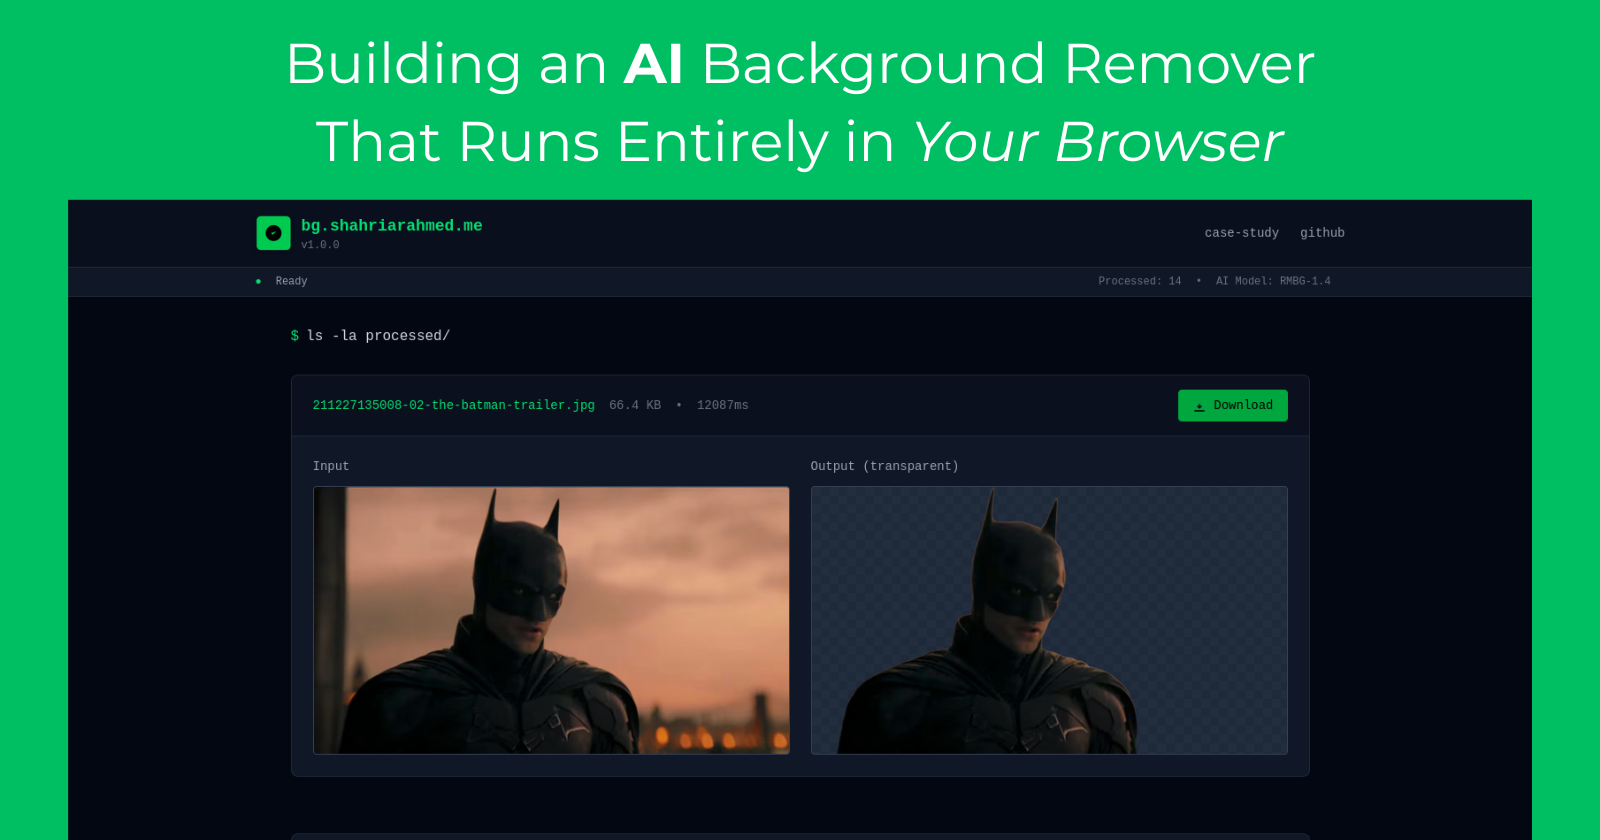
Task: Click the Output (transparent) label
Action: coord(884,466)
